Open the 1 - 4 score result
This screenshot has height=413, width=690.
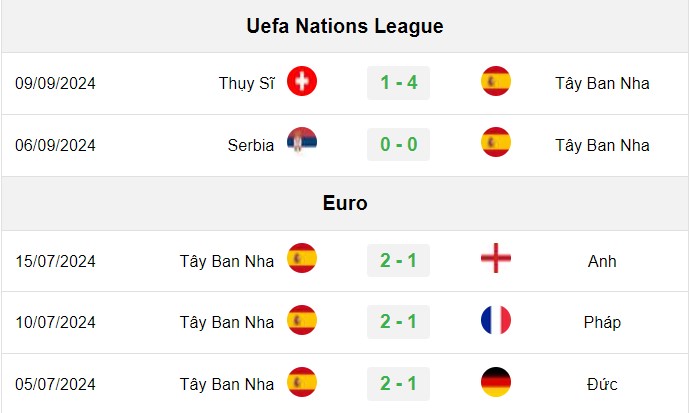(398, 83)
